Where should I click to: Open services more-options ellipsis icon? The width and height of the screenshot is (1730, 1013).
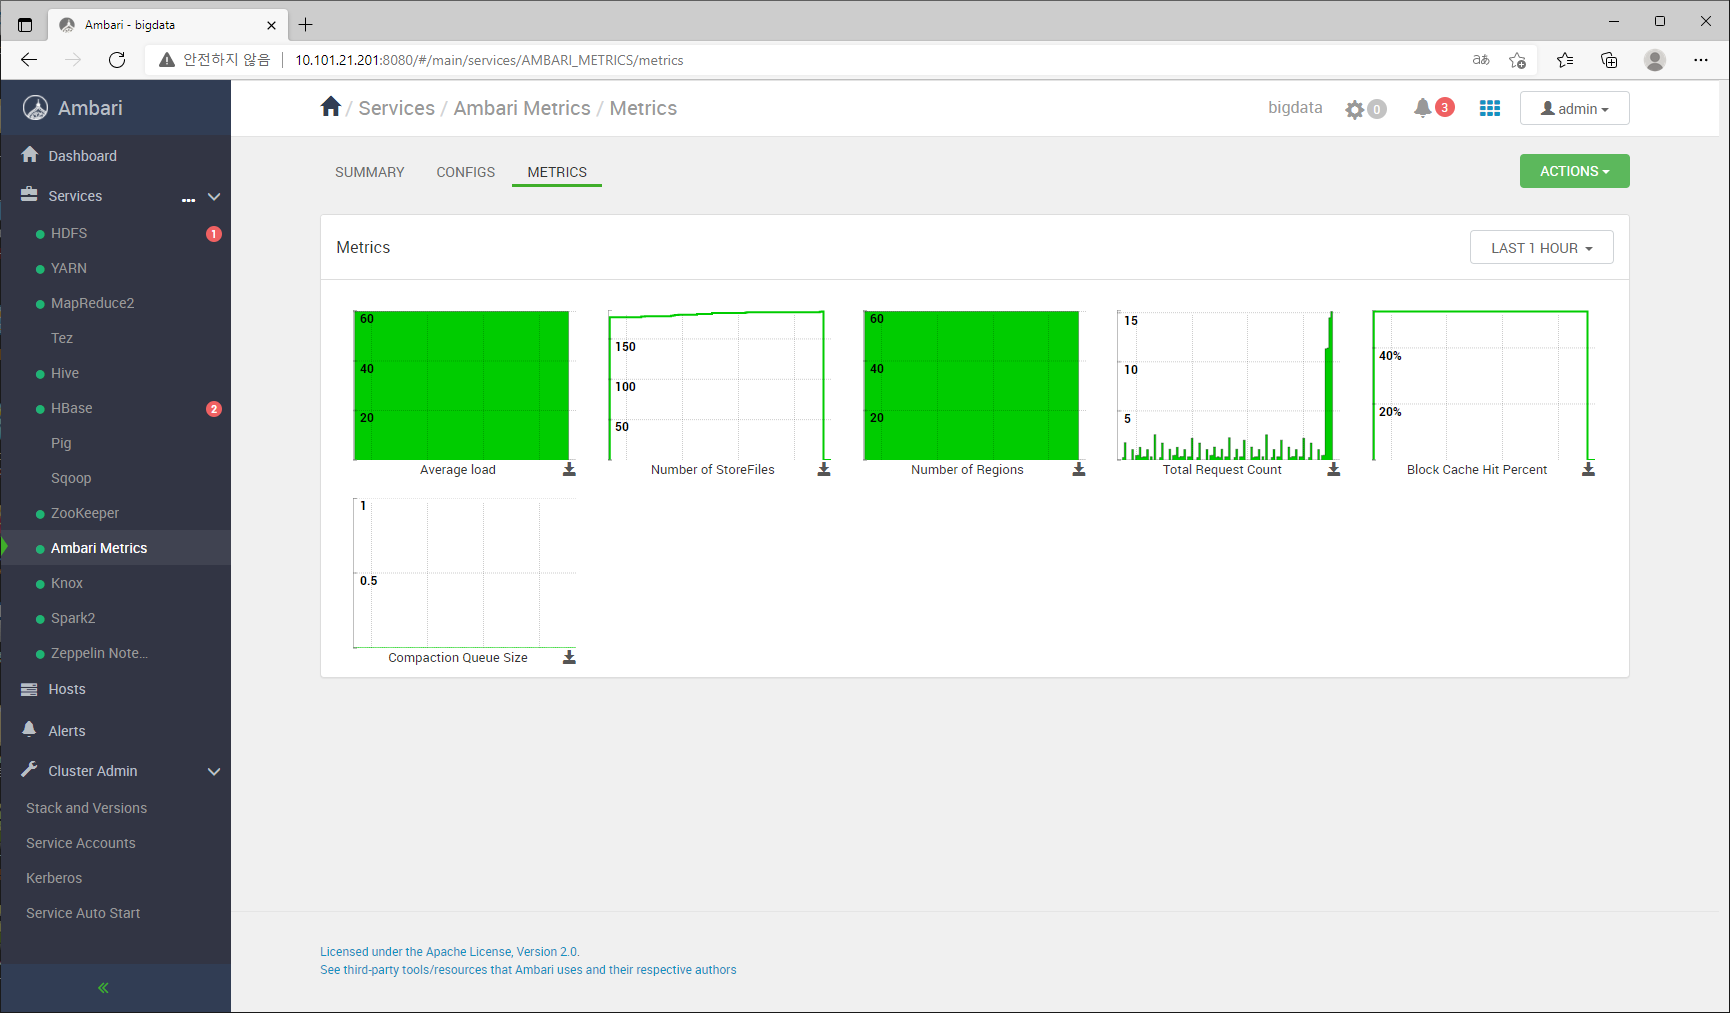pyautogui.click(x=188, y=199)
